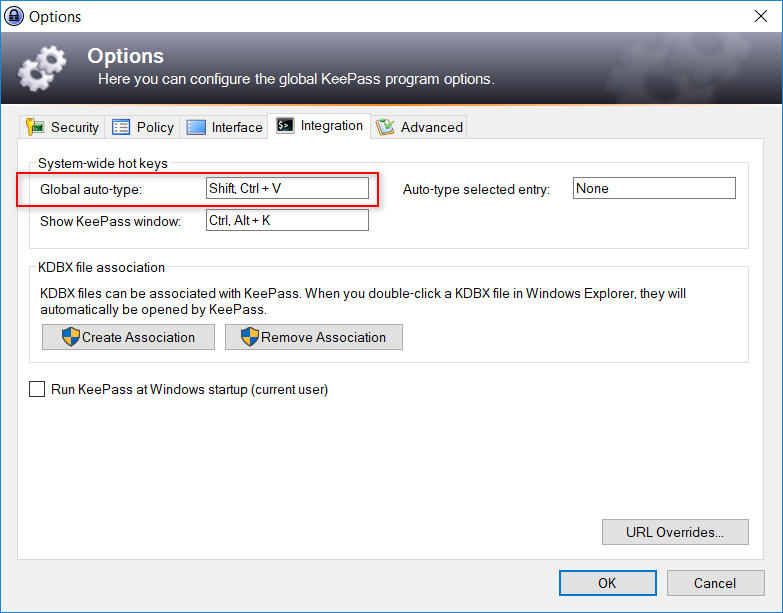The height and width of the screenshot is (613, 783).
Task: Select the Integration tab
Action: [319, 126]
